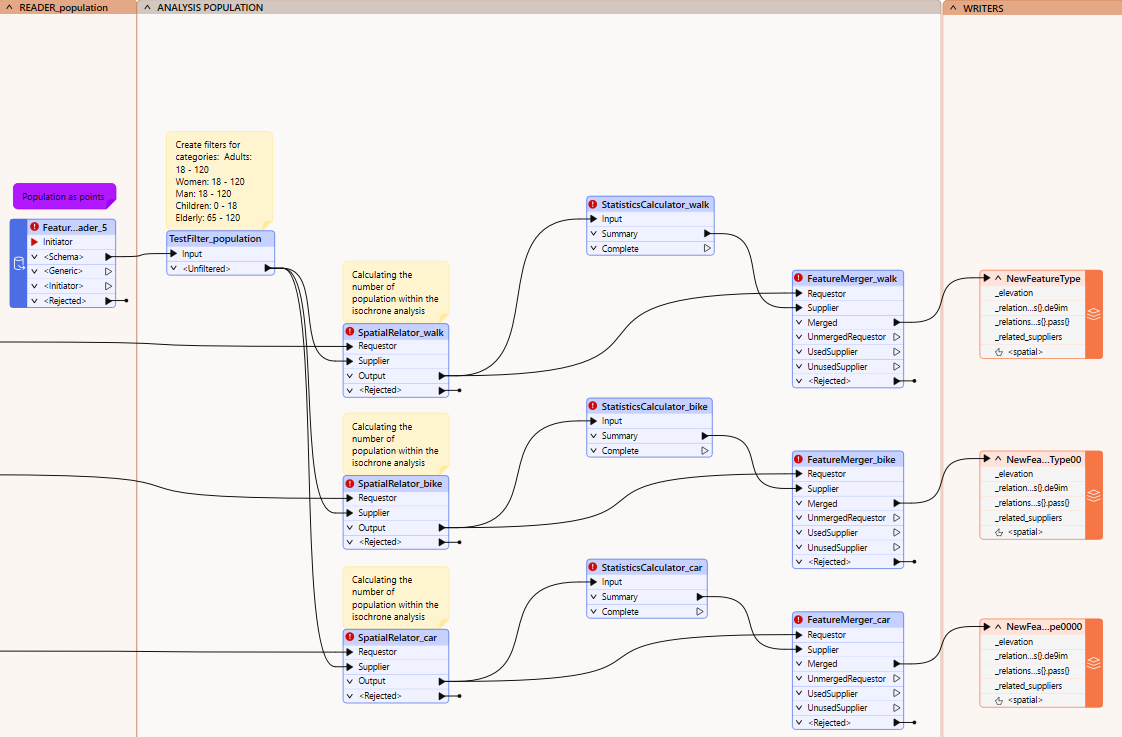Image resolution: width=1122 pixels, height=737 pixels.
Task: Click the Summary output port of StatisticsCalculator_walk
Action: point(707,234)
